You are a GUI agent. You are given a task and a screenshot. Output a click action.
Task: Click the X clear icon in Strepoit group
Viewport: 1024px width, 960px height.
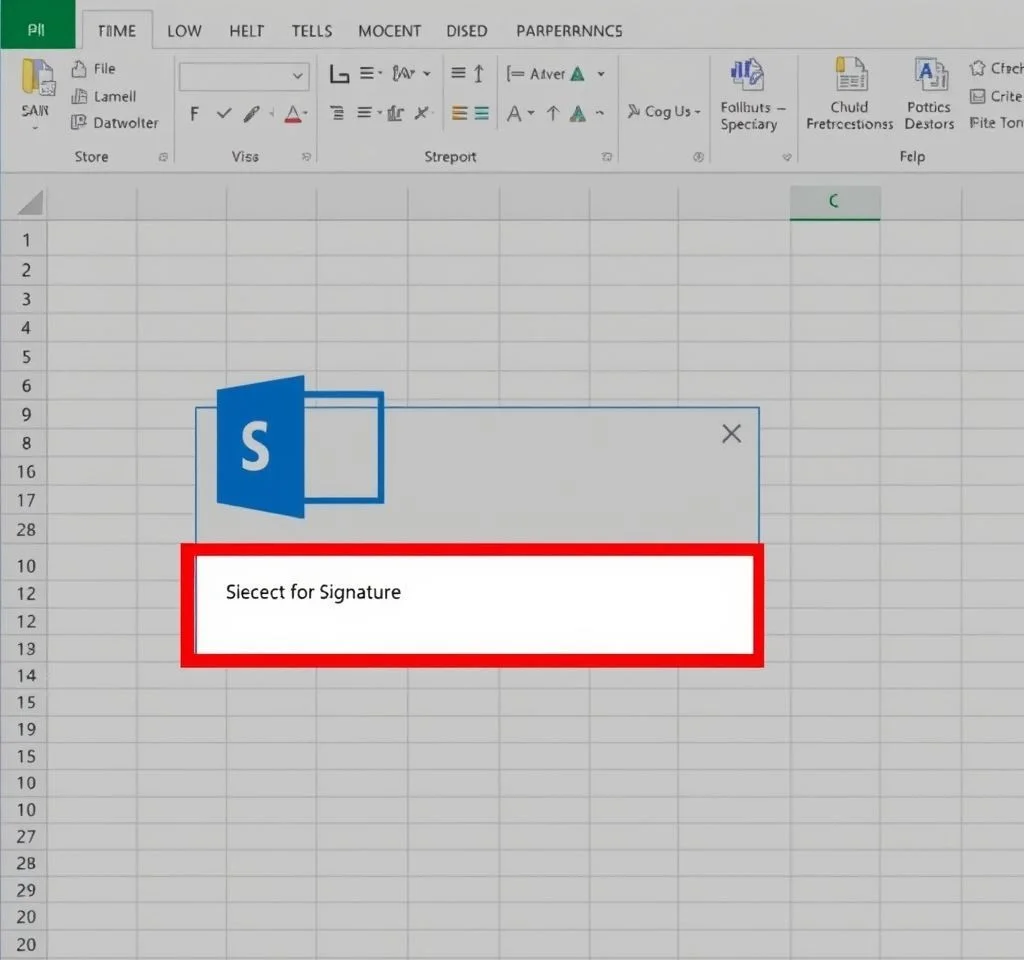coord(422,113)
